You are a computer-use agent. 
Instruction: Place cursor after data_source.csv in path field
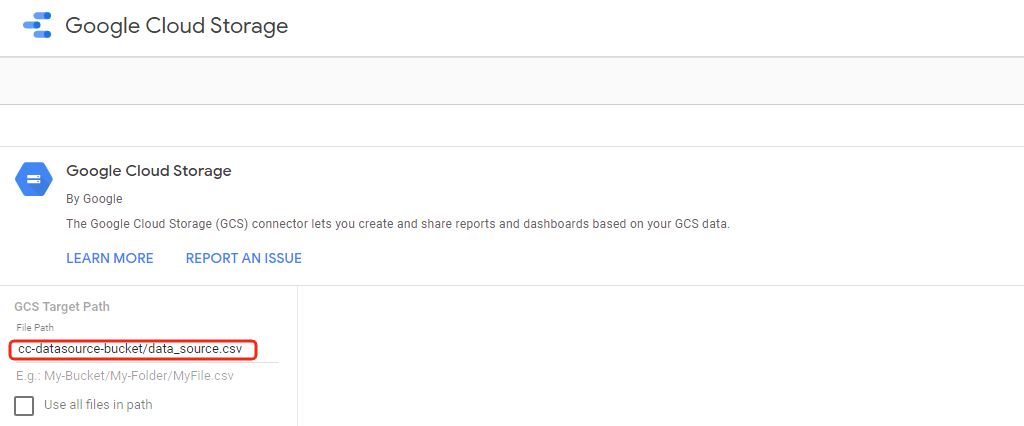[x=243, y=350]
